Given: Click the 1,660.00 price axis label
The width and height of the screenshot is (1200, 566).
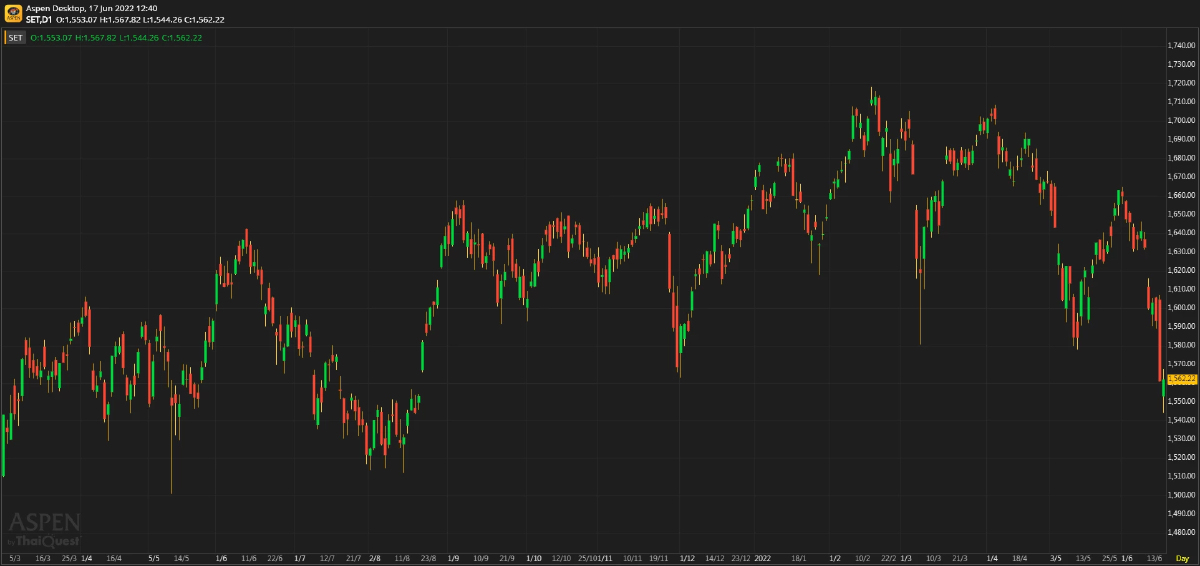Looking at the screenshot, I should 1183,195.
